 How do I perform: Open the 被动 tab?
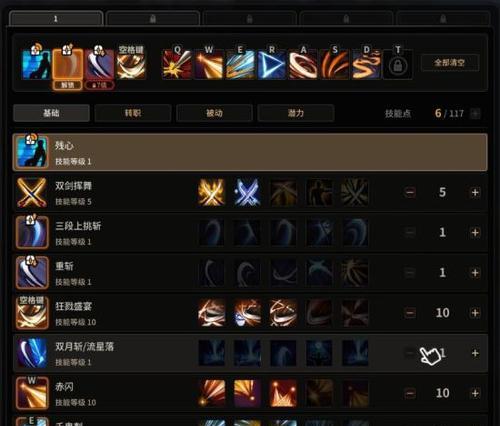214,113
